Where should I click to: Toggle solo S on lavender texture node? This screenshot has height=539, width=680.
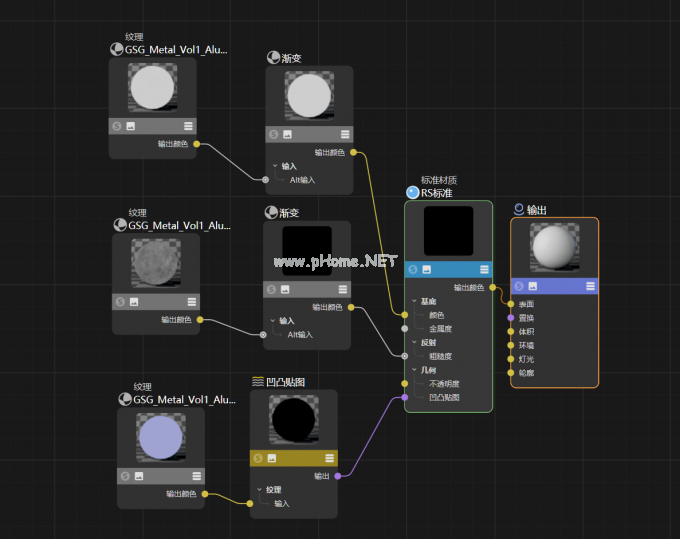125,476
